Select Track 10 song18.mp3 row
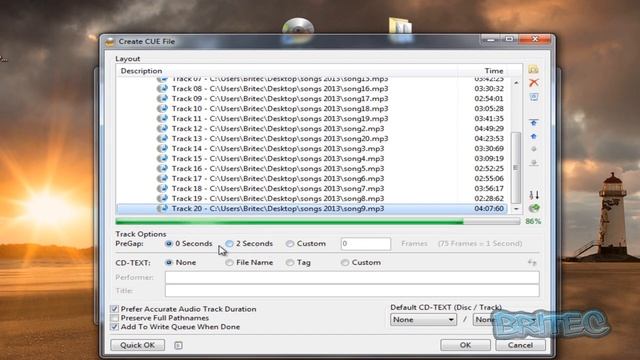 (312, 109)
